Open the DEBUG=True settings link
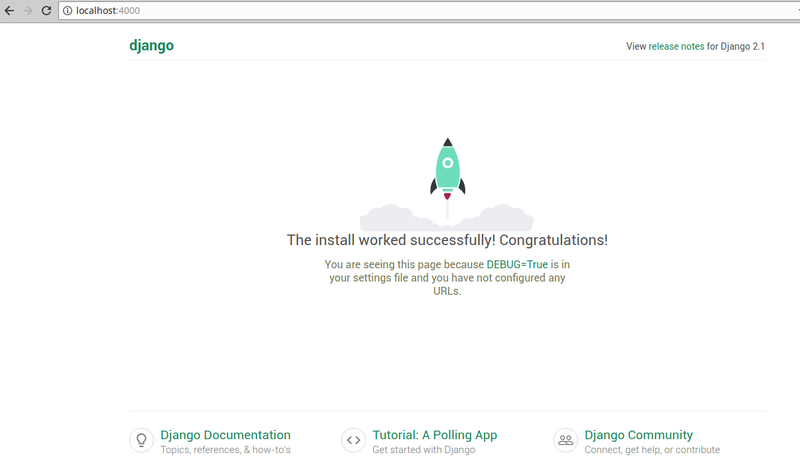 (x=517, y=264)
